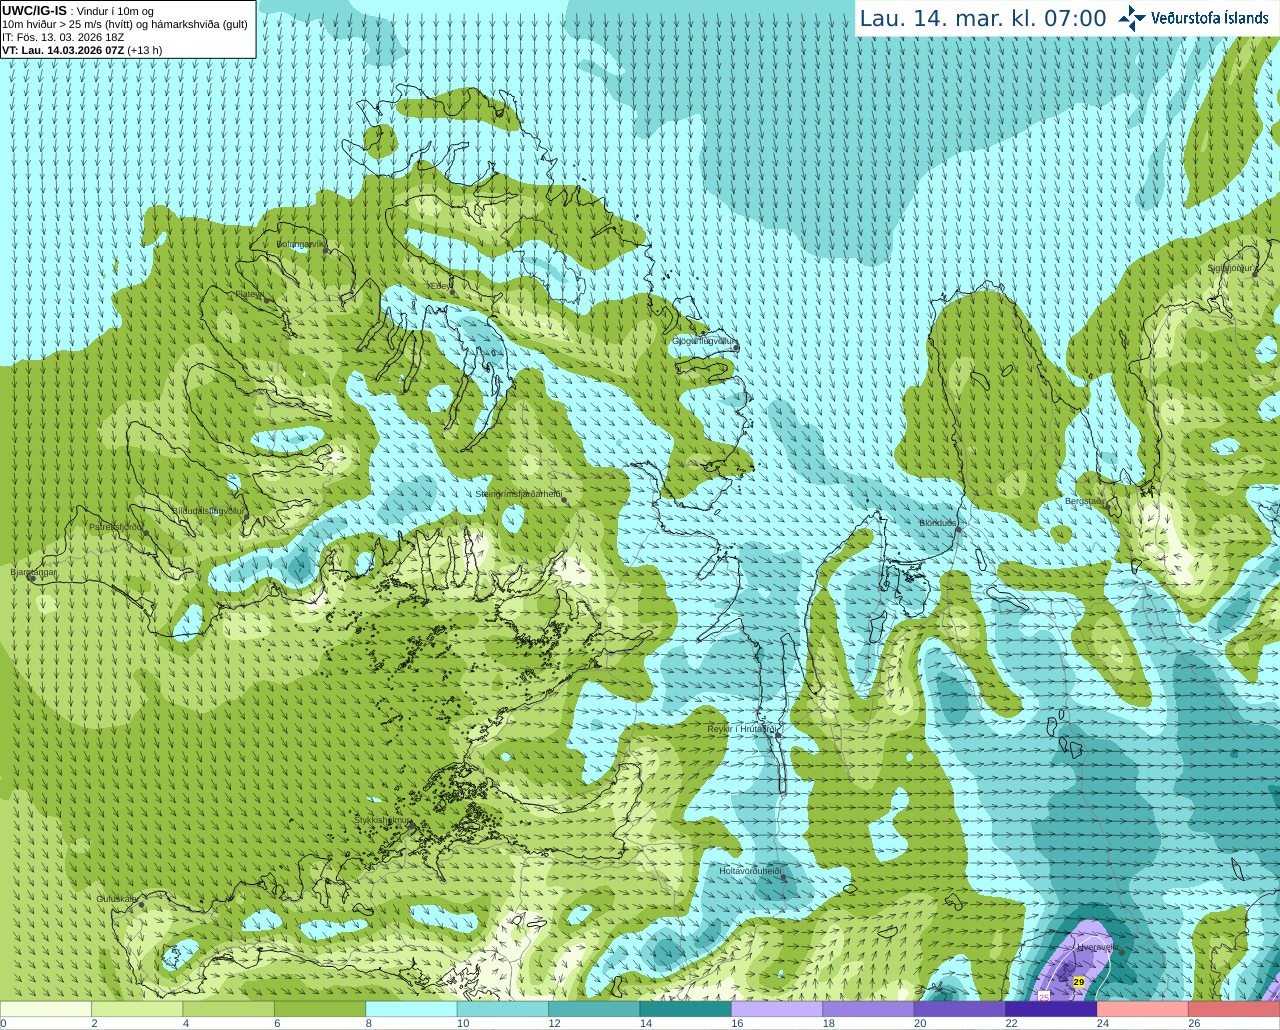The height and width of the screenshot is (1030, 1280).
Task: Select the 4–6 m/s green legend swatch
Action: 228,1009
